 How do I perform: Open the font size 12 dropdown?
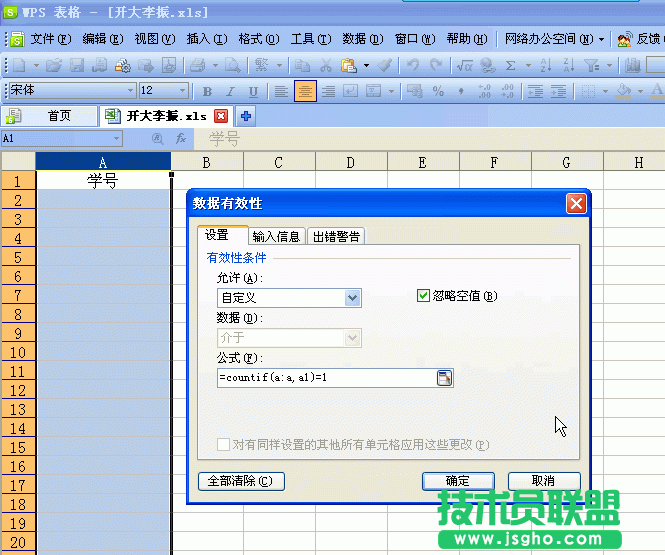[182, 90]
